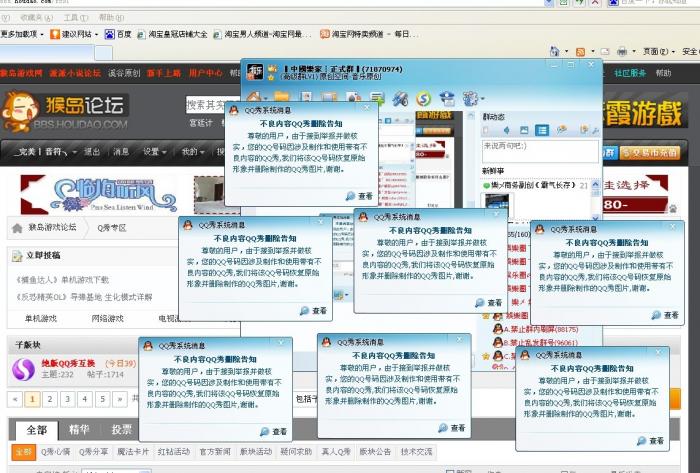Click the blue gear icon in QQ group toolbar
Viewport: 700px width, 473px height.
(470, 99)
